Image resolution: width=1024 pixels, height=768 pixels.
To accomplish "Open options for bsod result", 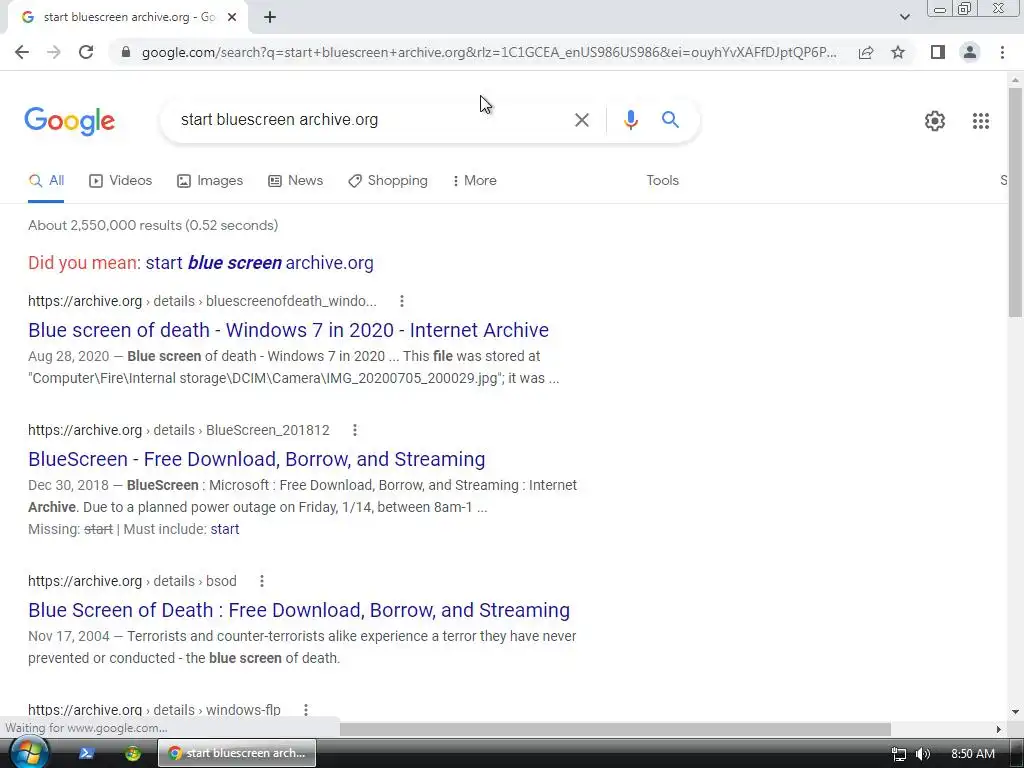I will tap(261, 581).
